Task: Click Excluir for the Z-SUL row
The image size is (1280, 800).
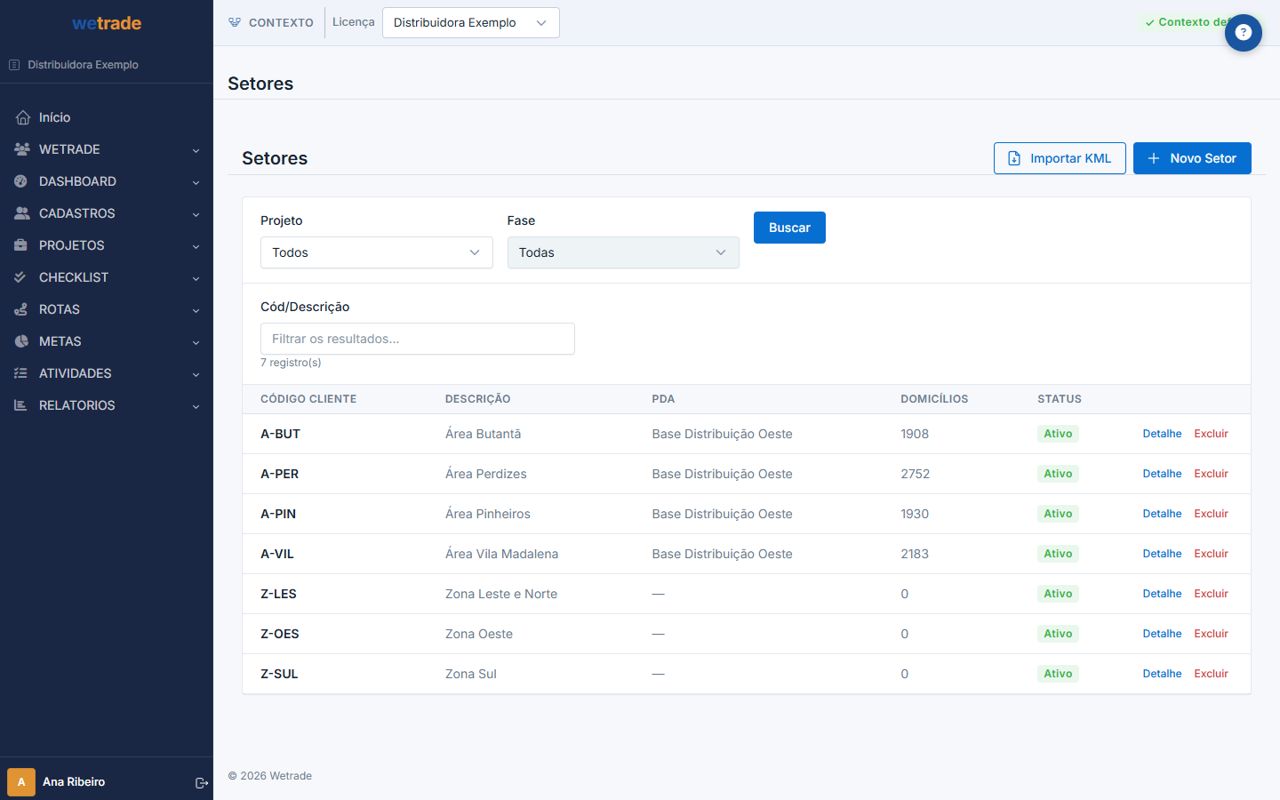Action: [1211, 674]
